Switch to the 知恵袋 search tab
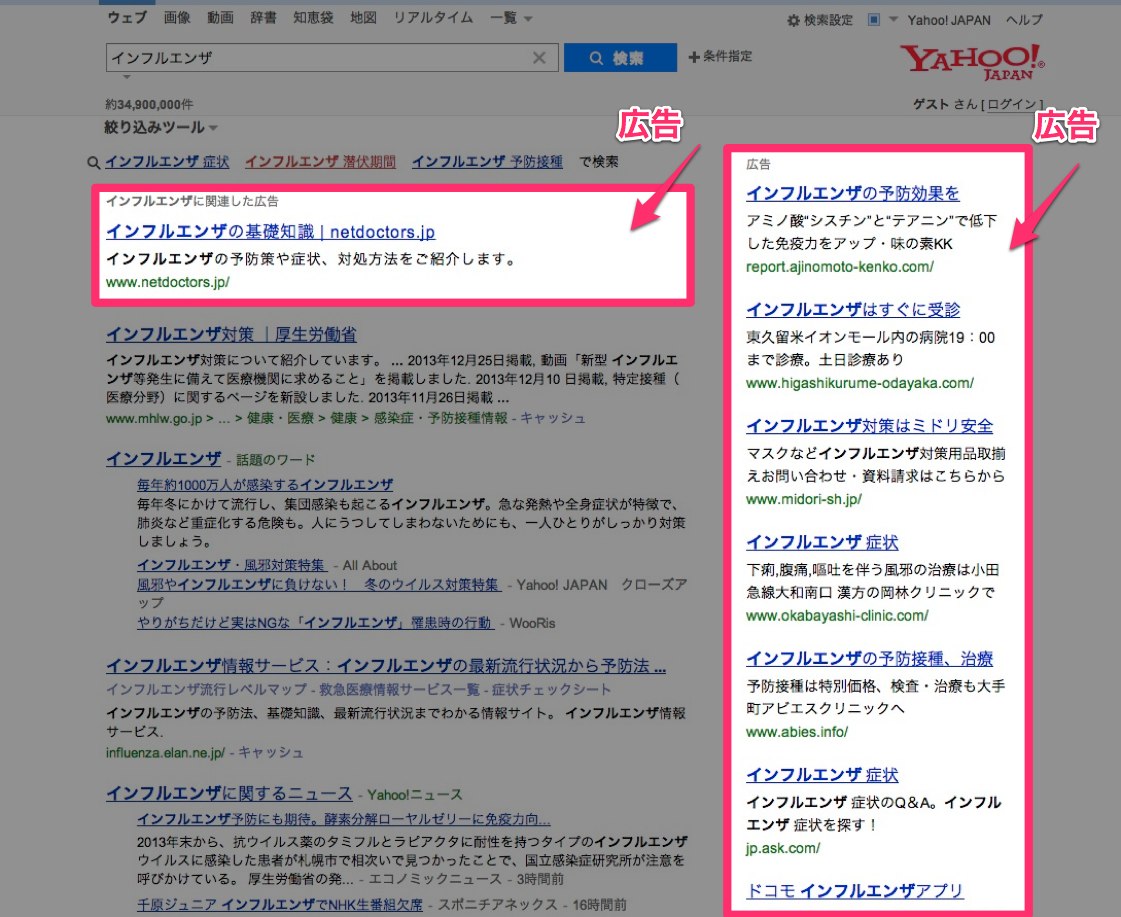This screenshot has width=1121, height=917. point(315,18)
